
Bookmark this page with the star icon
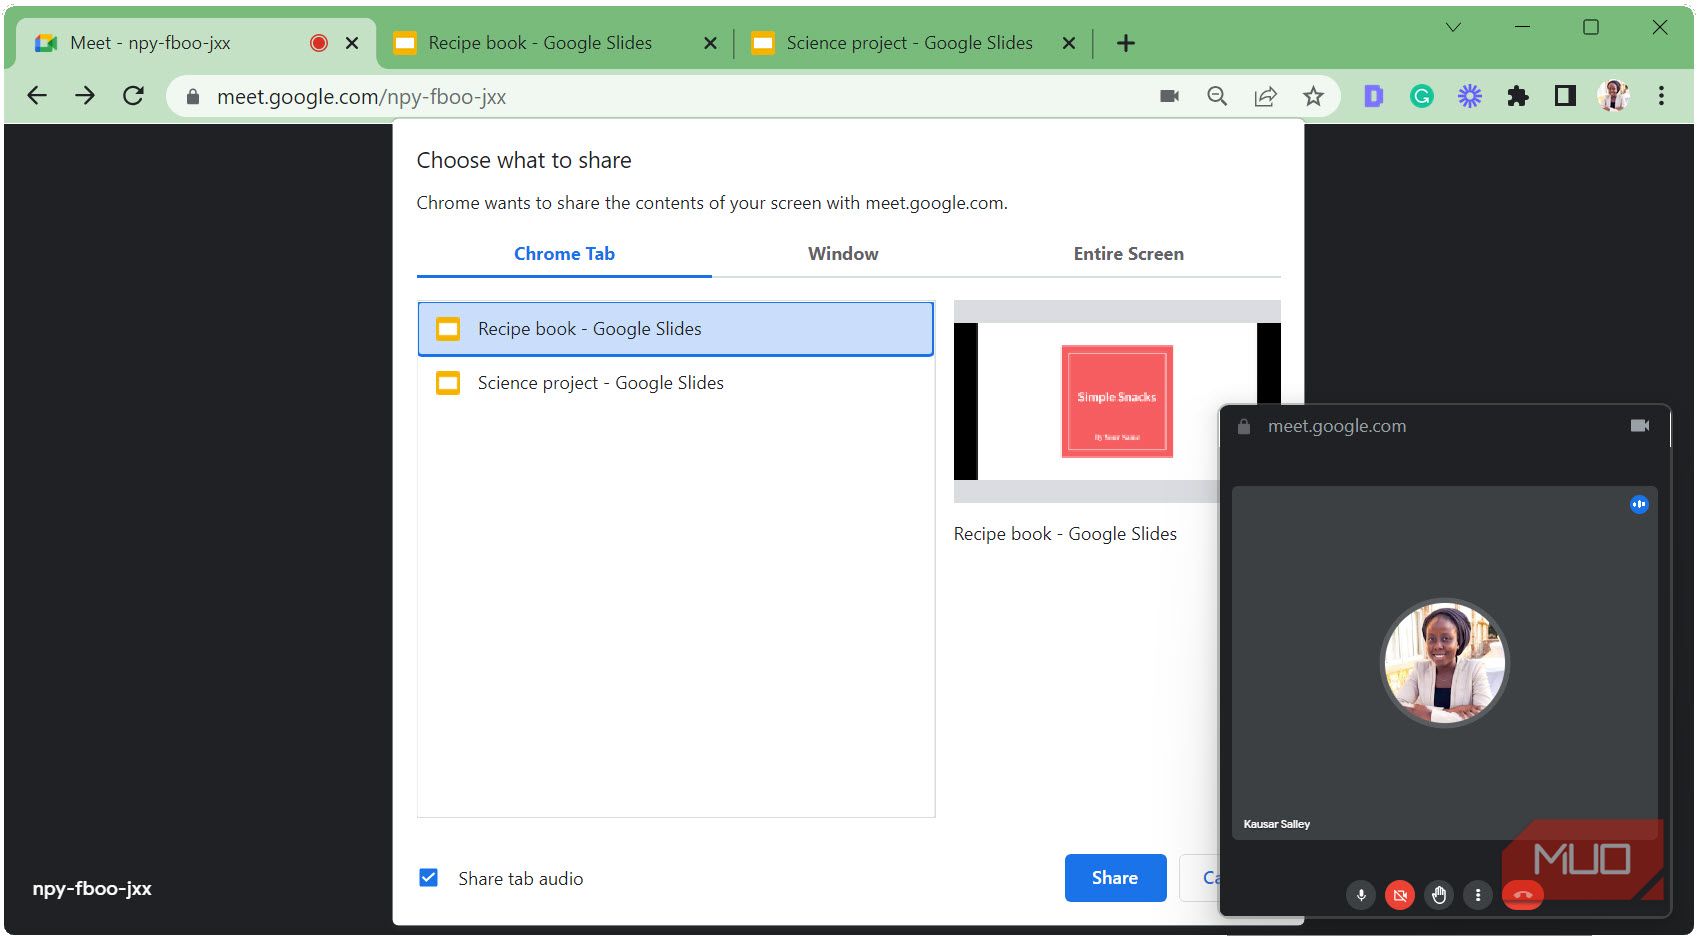[1313, 96]
